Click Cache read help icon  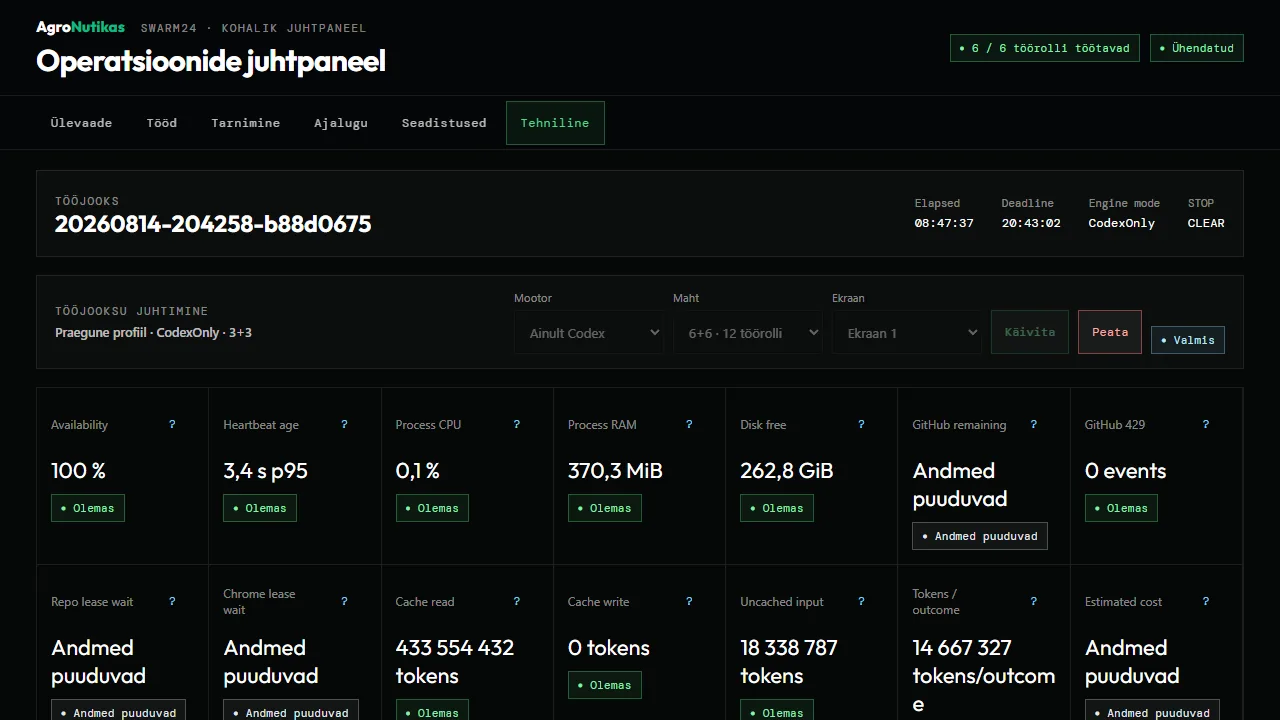(x=517, y=602)
